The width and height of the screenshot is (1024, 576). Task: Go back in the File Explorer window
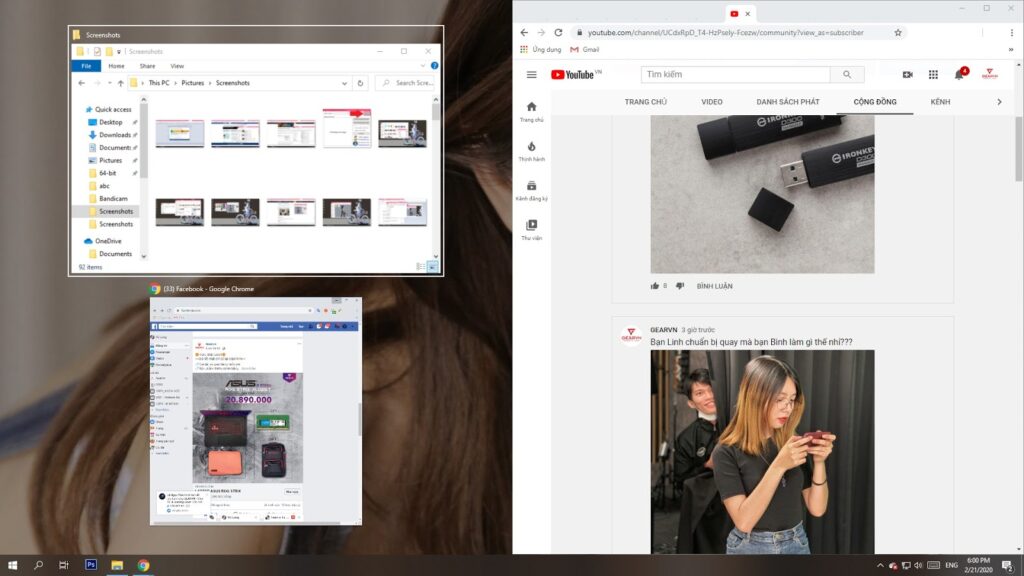click(x=82, y=83)
